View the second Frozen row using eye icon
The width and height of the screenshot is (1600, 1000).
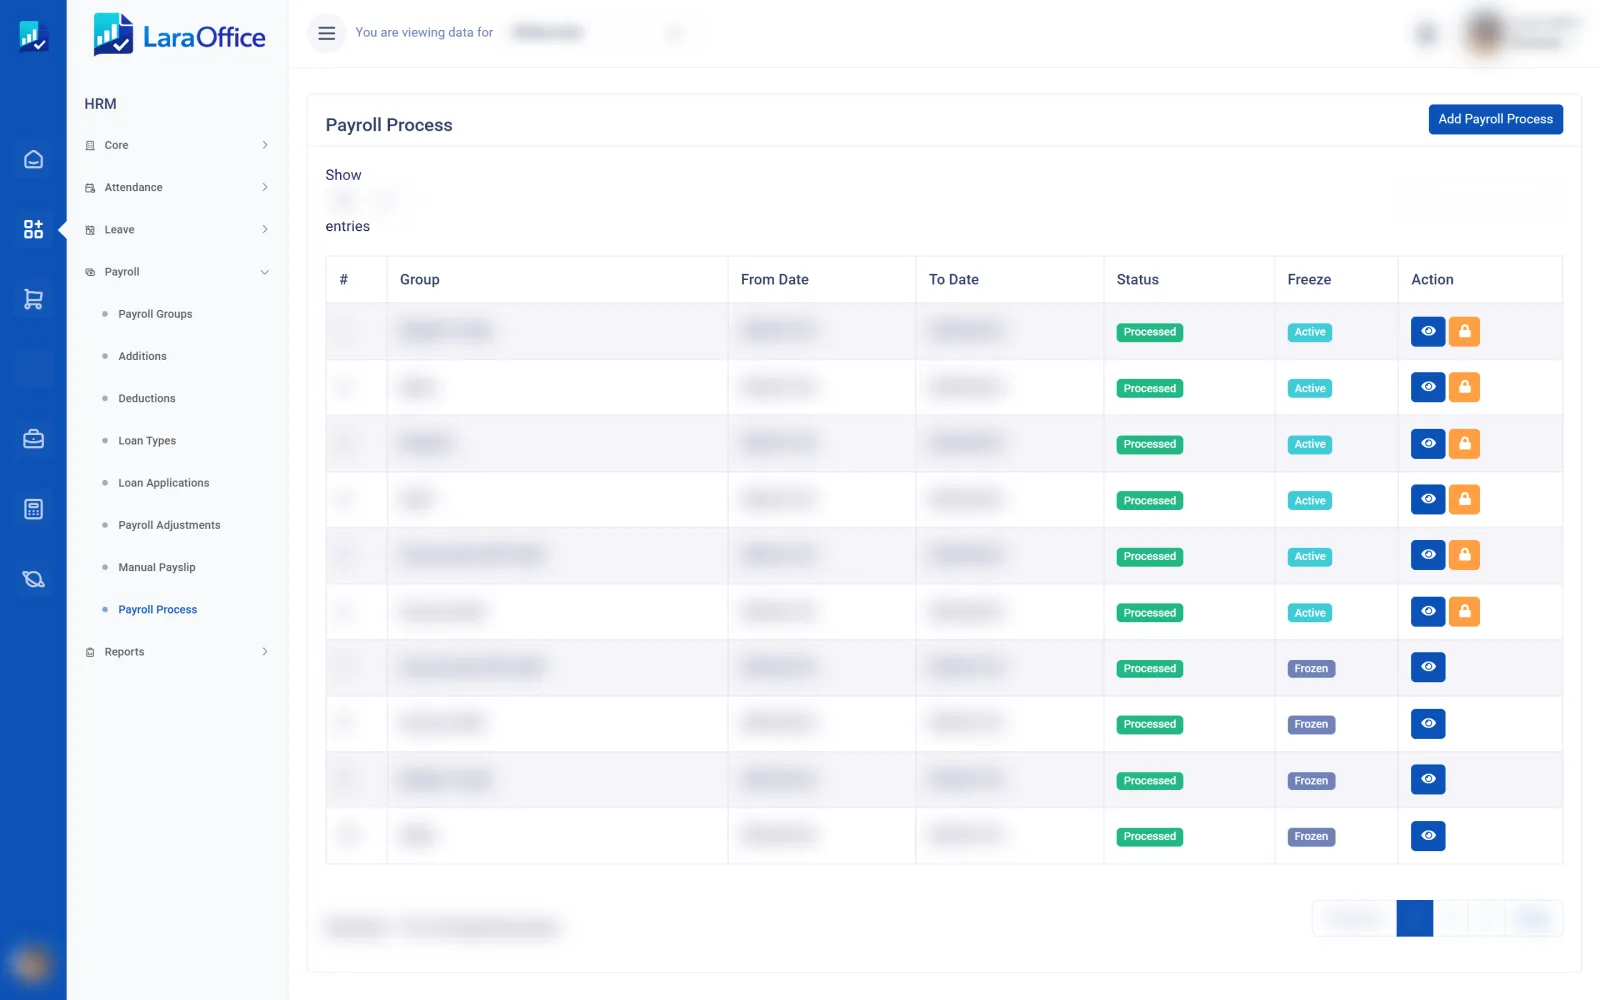(1428, 723)
